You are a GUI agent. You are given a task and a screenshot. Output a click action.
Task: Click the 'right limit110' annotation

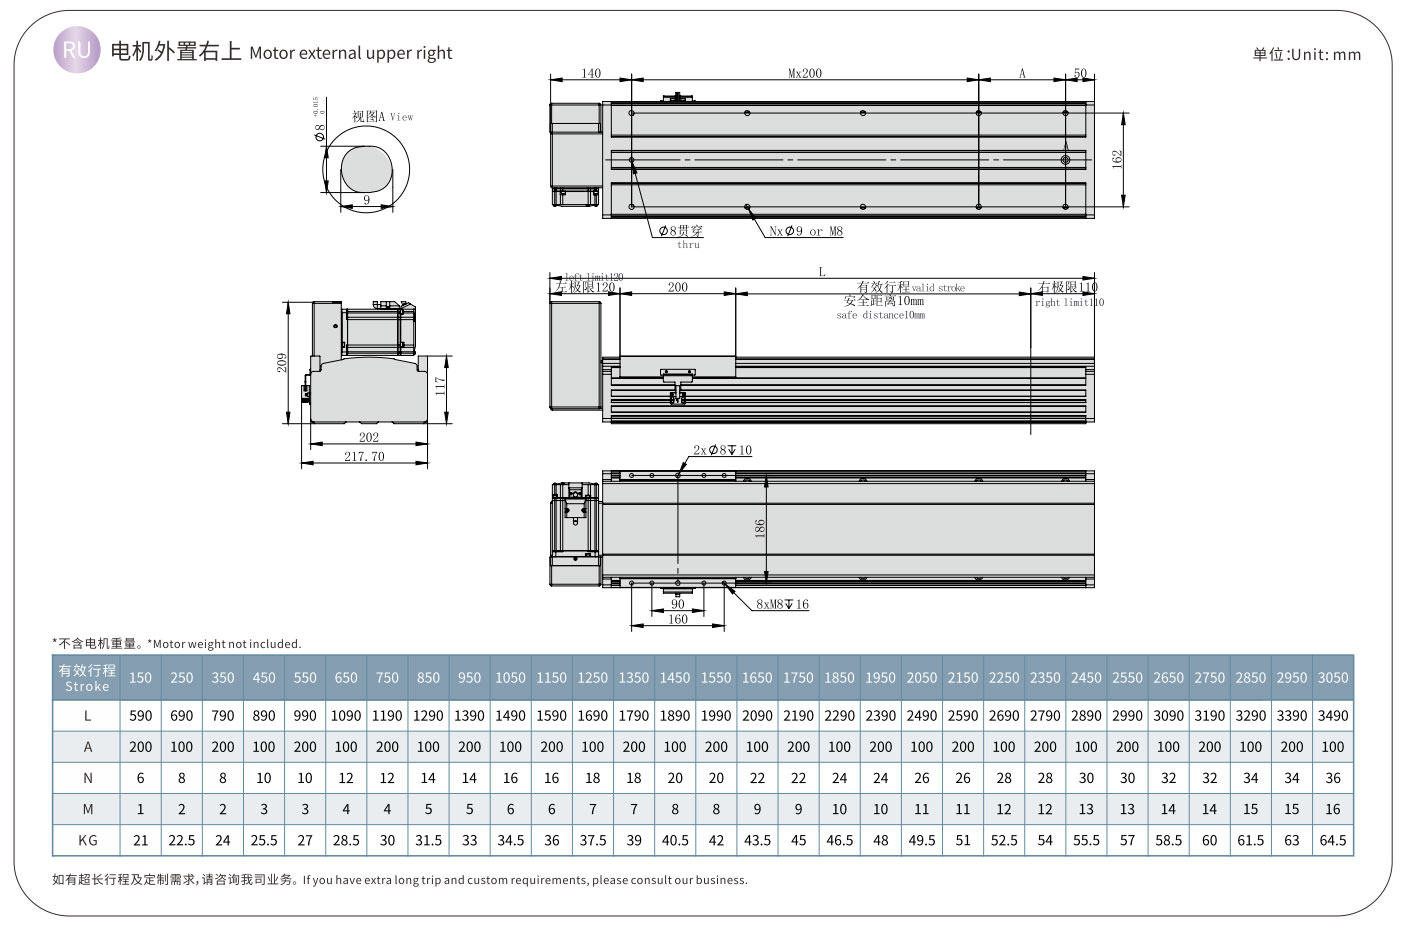pyautogui.click(x=1069, y=302)
